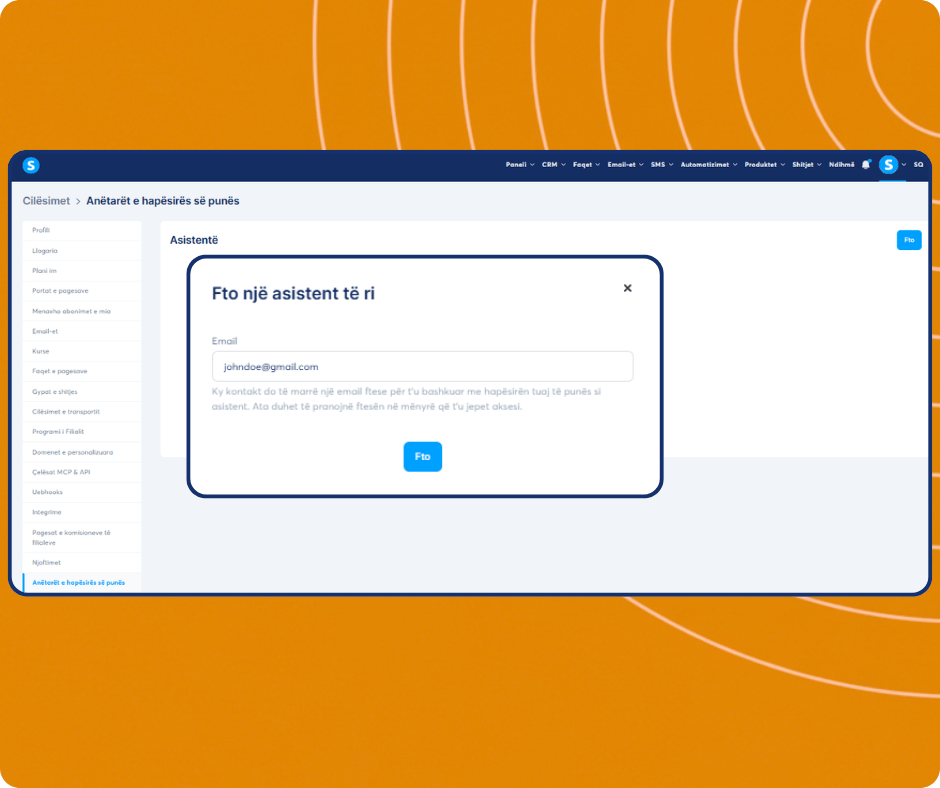The width and height of the screenshot is (940, 788).
Task: Expand the Automatizimet dropdown menu
Action: (709, 164)
